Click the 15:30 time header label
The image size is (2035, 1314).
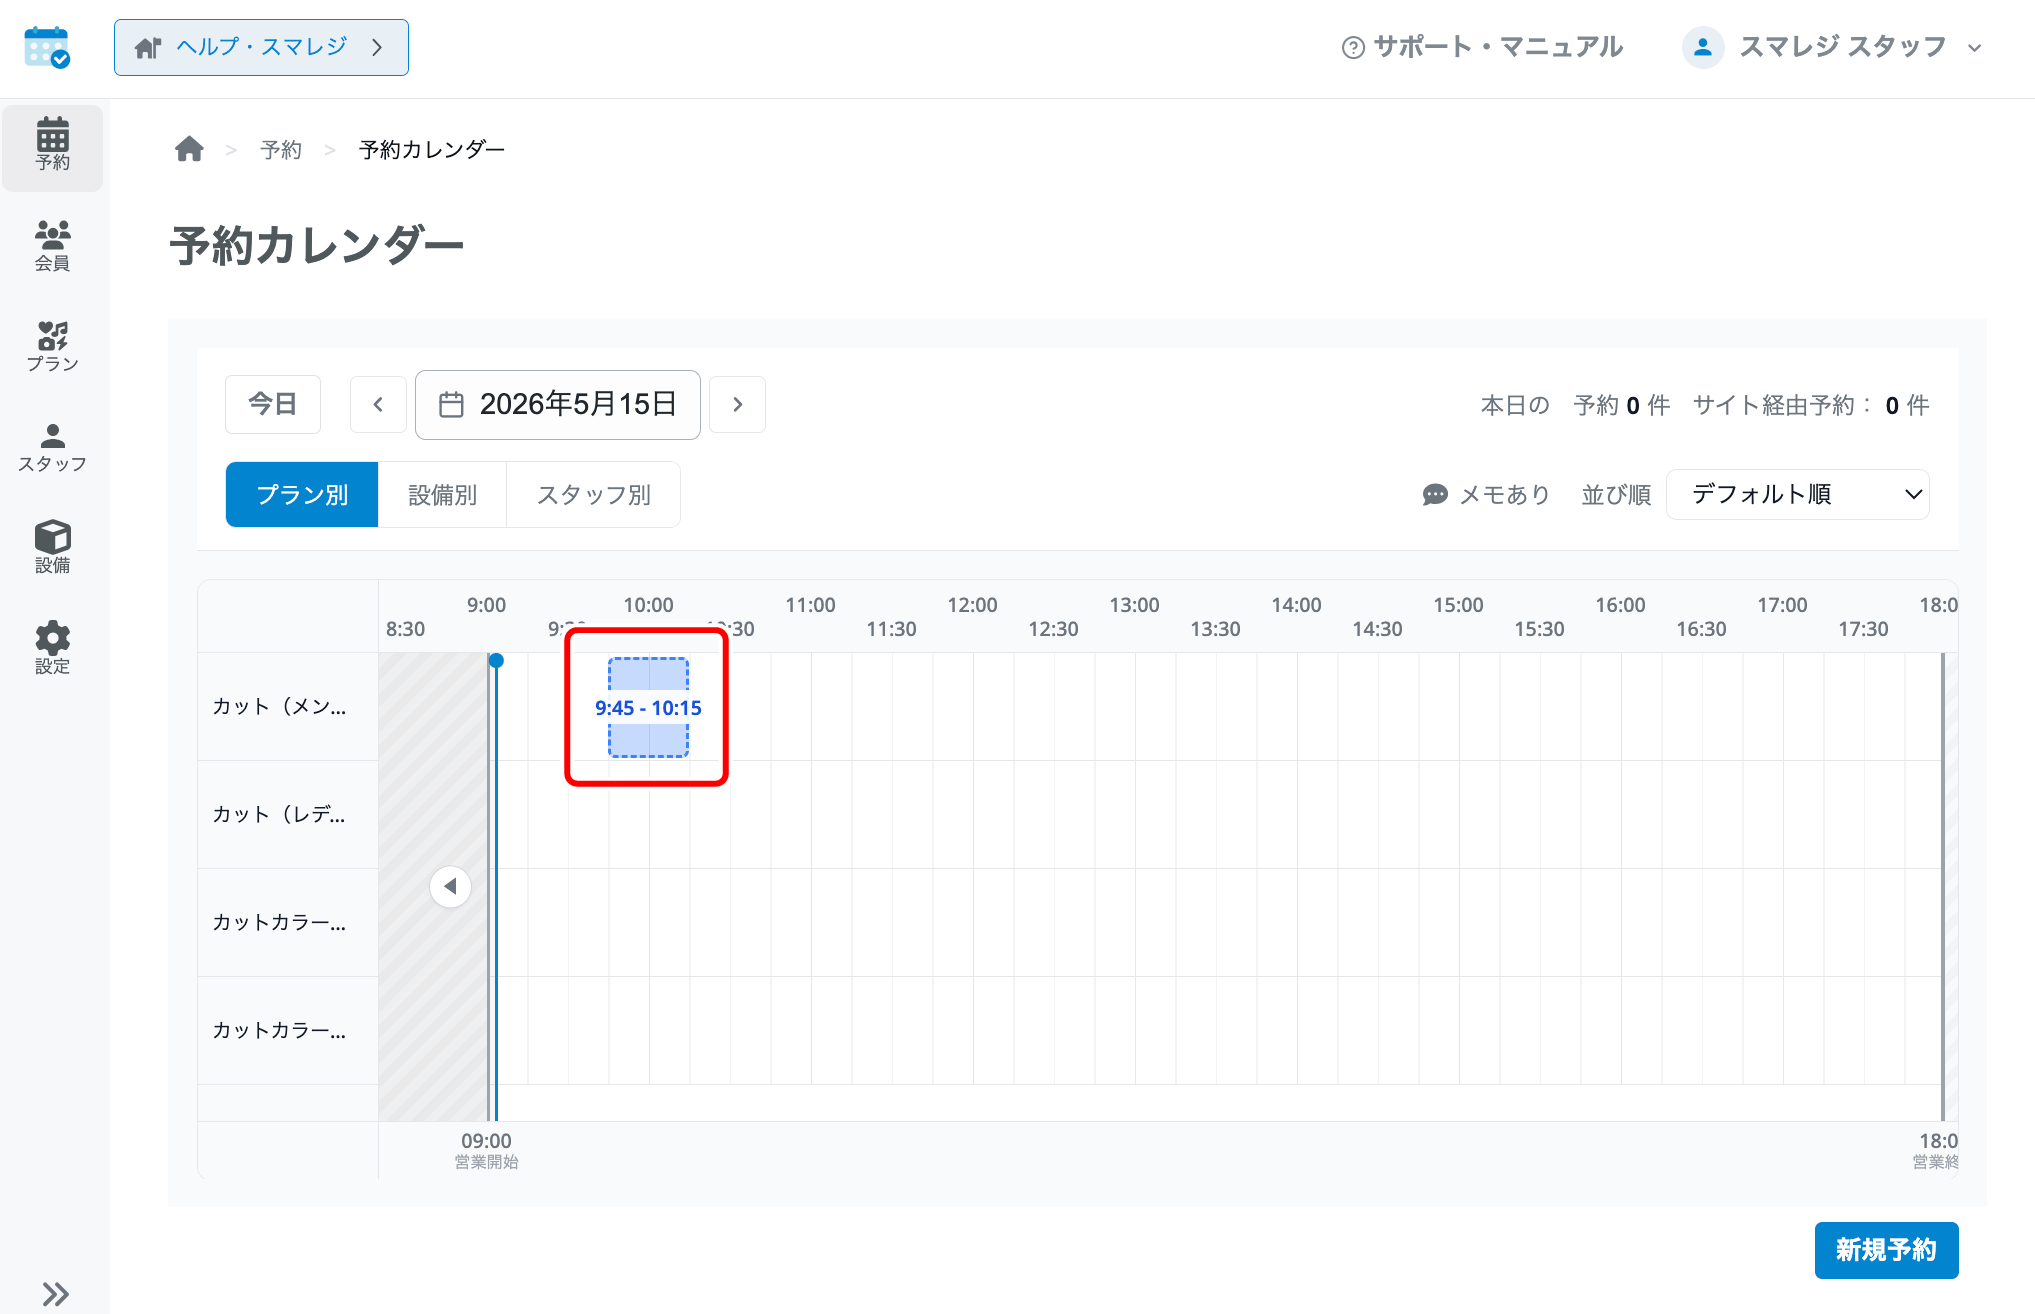pos(1539,629)
